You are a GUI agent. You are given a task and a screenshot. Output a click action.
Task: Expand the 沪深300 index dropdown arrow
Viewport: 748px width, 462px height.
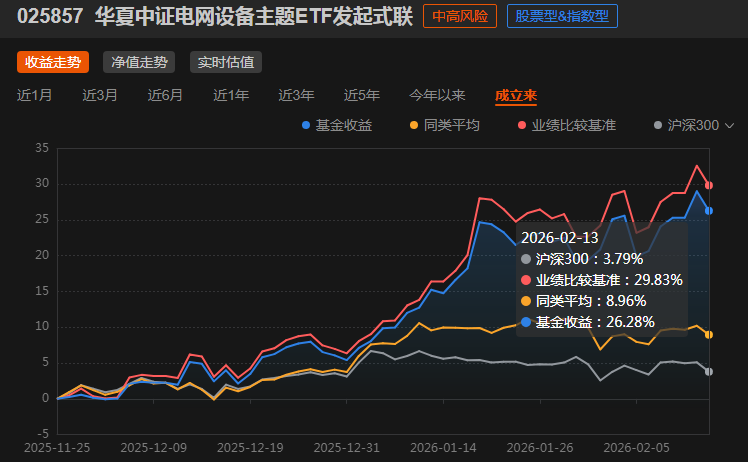tap(729, 126)
